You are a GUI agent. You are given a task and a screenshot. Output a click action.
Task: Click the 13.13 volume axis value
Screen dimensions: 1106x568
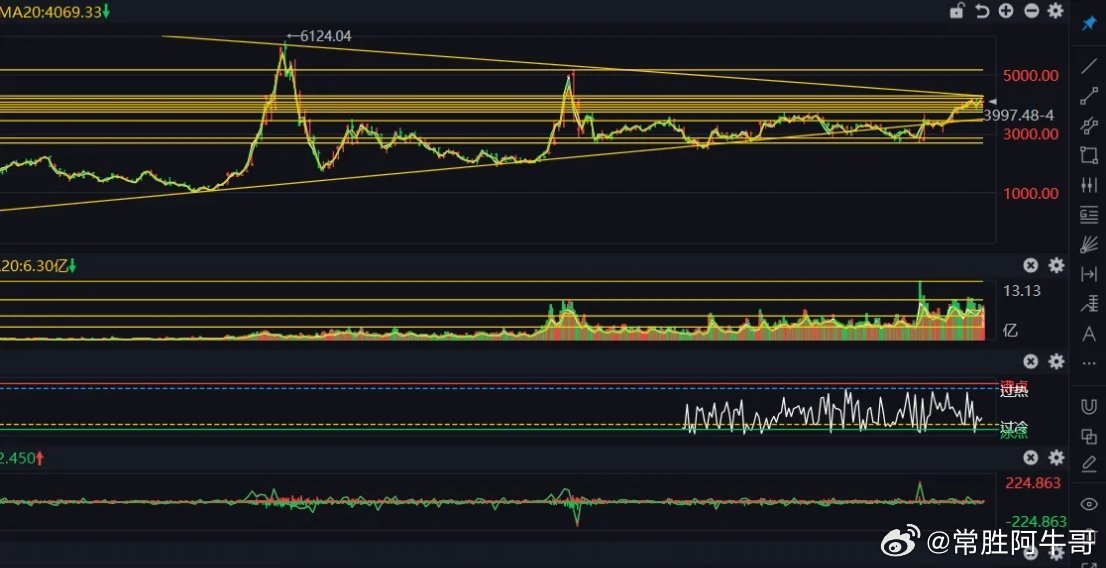click(x=1021, y=291)
